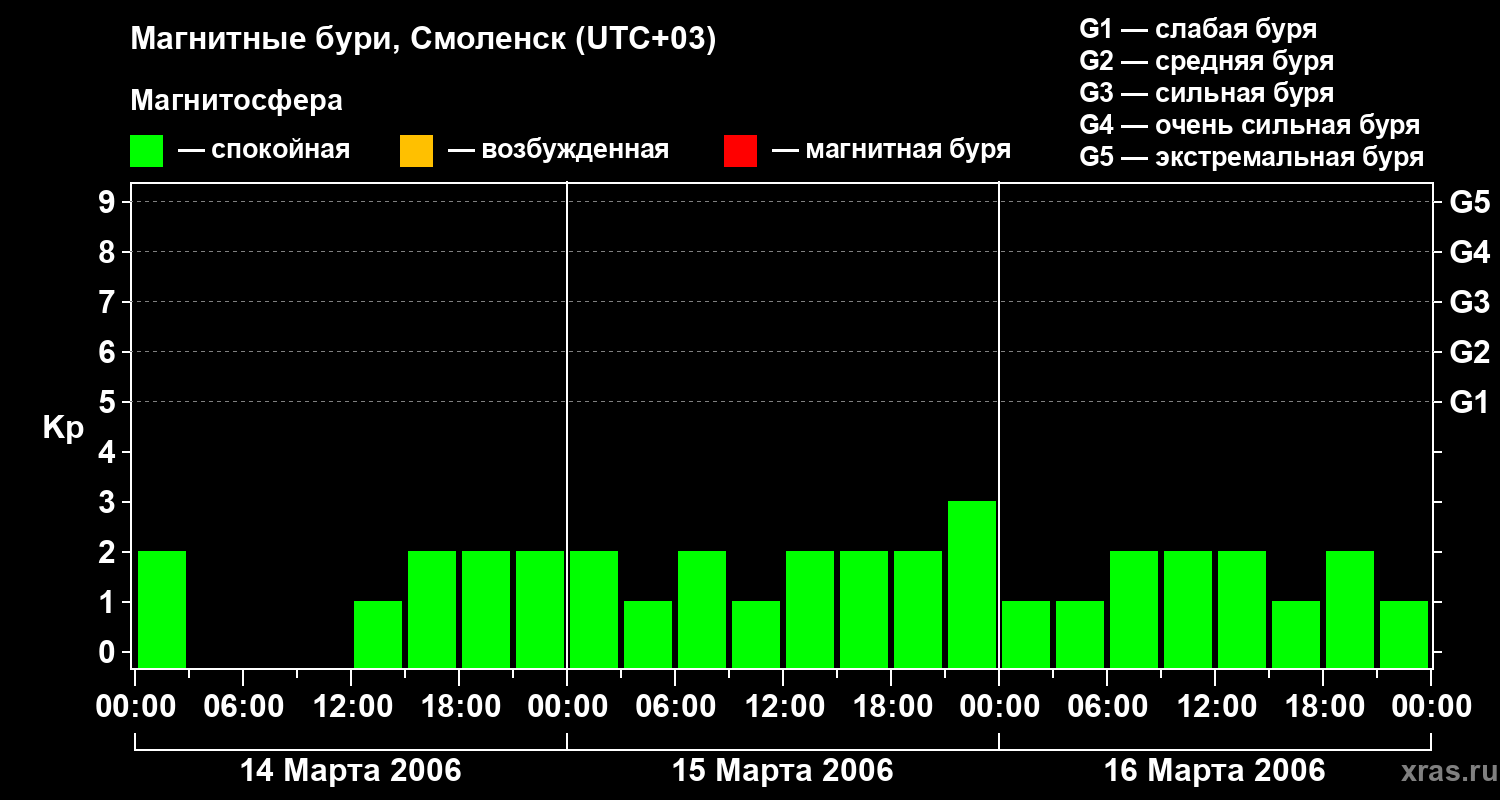Click the last bar on 16 March before midnight
This screenshot has width=1500, height=800.
(x=1404, y=634)
